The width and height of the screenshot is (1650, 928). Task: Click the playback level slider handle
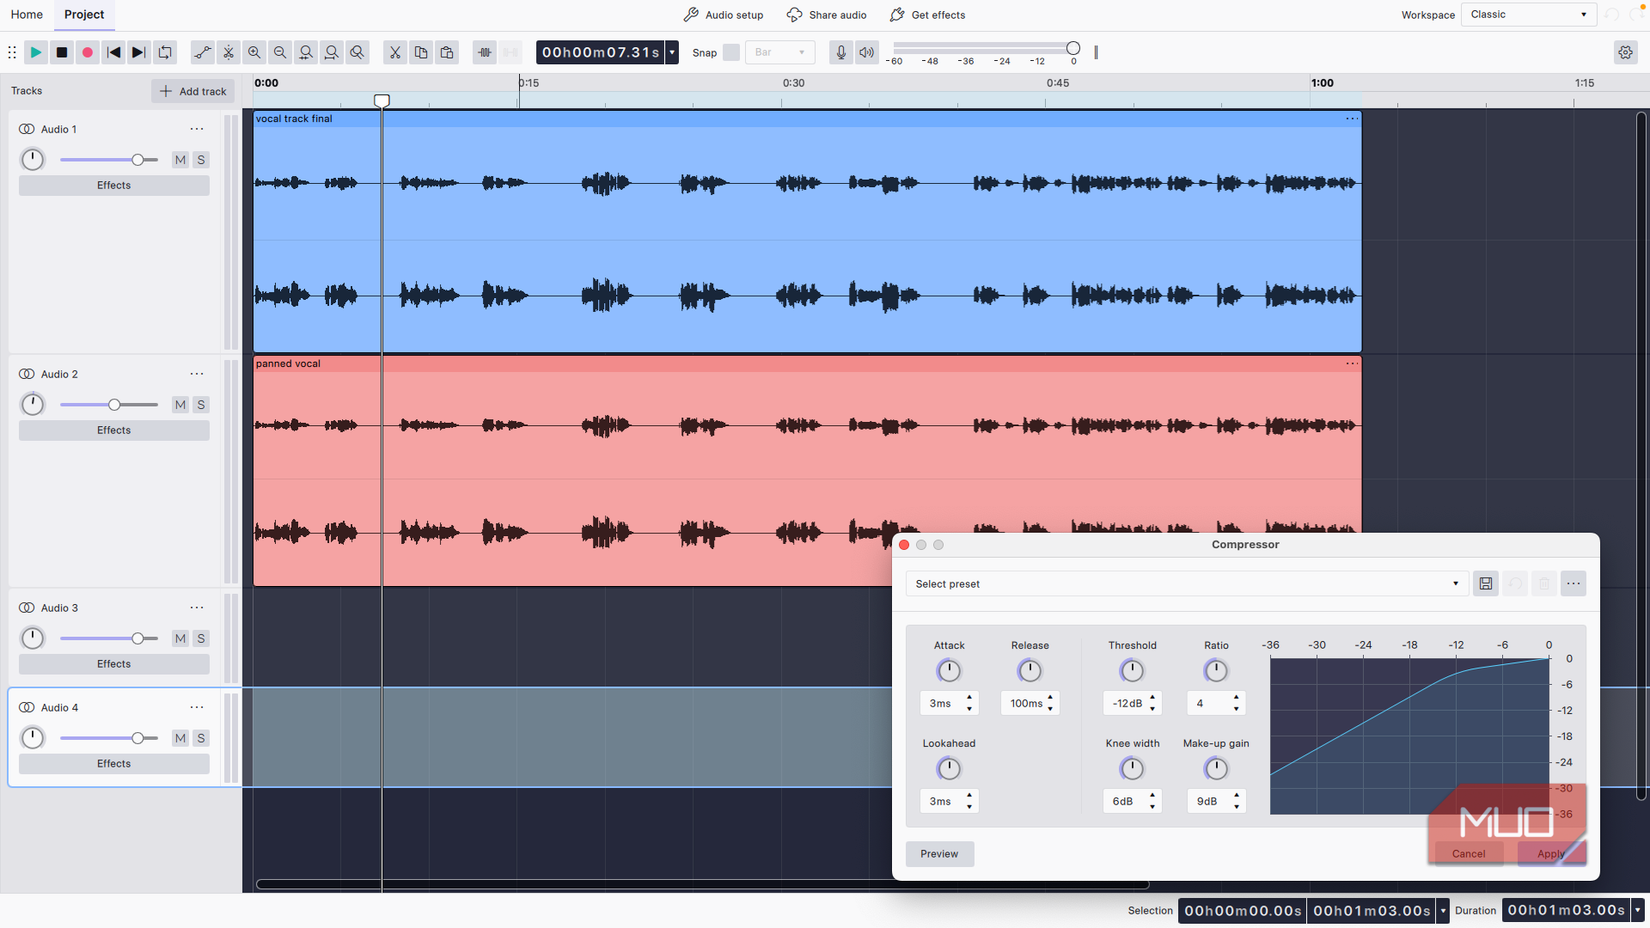coord(1073,48)
